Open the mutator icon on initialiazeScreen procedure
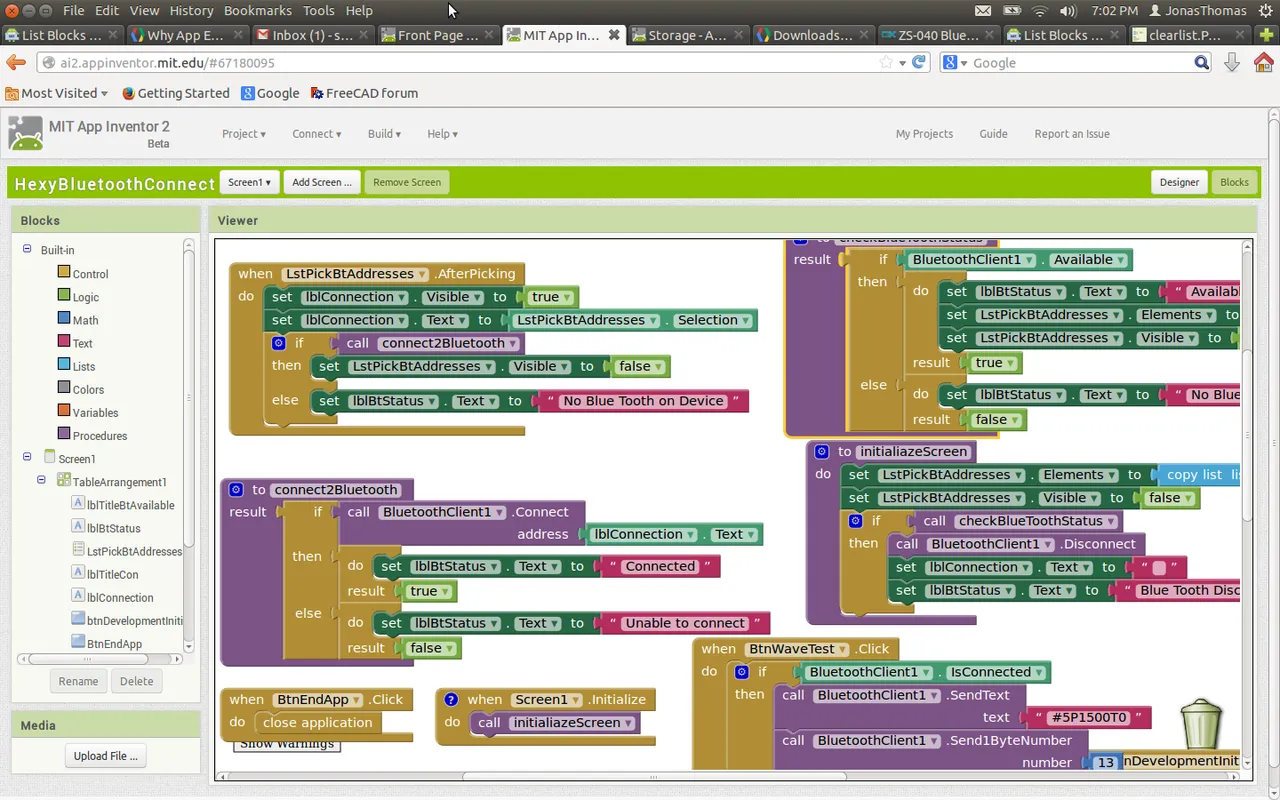Screen dimensions: 1280x800 [822, 452]
